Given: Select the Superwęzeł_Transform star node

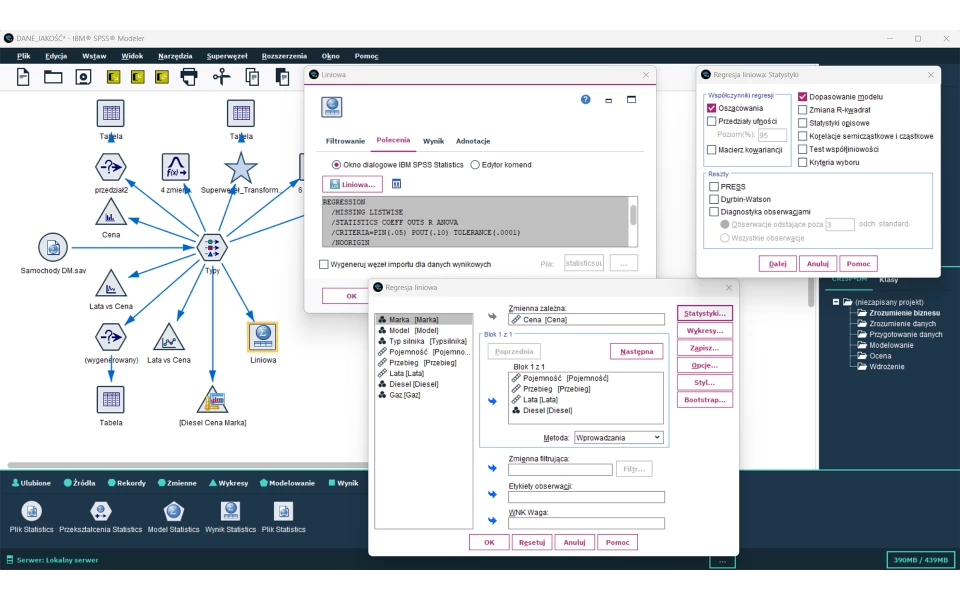Looking at the screenshot, I should 240,167.
